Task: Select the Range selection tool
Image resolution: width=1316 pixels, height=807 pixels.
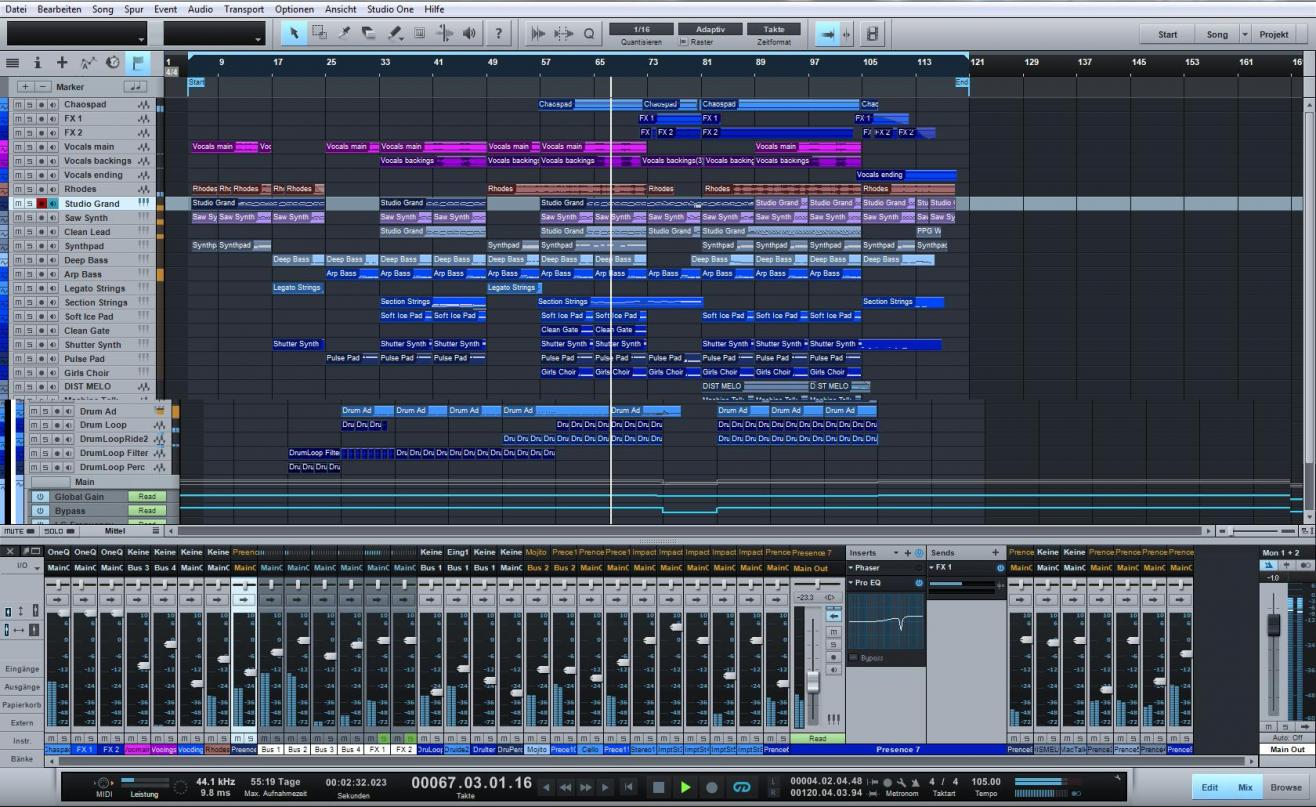Action: tap(319, 33)
